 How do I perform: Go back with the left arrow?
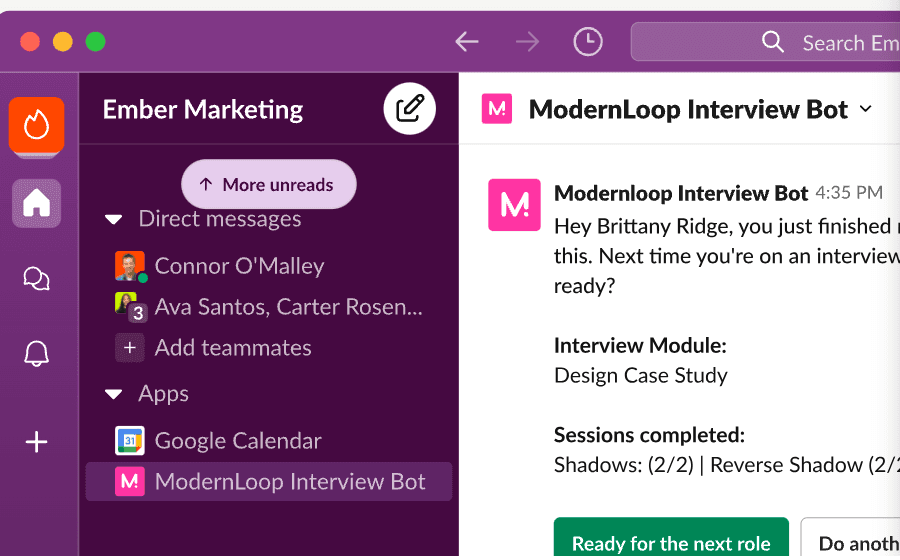[x=467, y=42]
